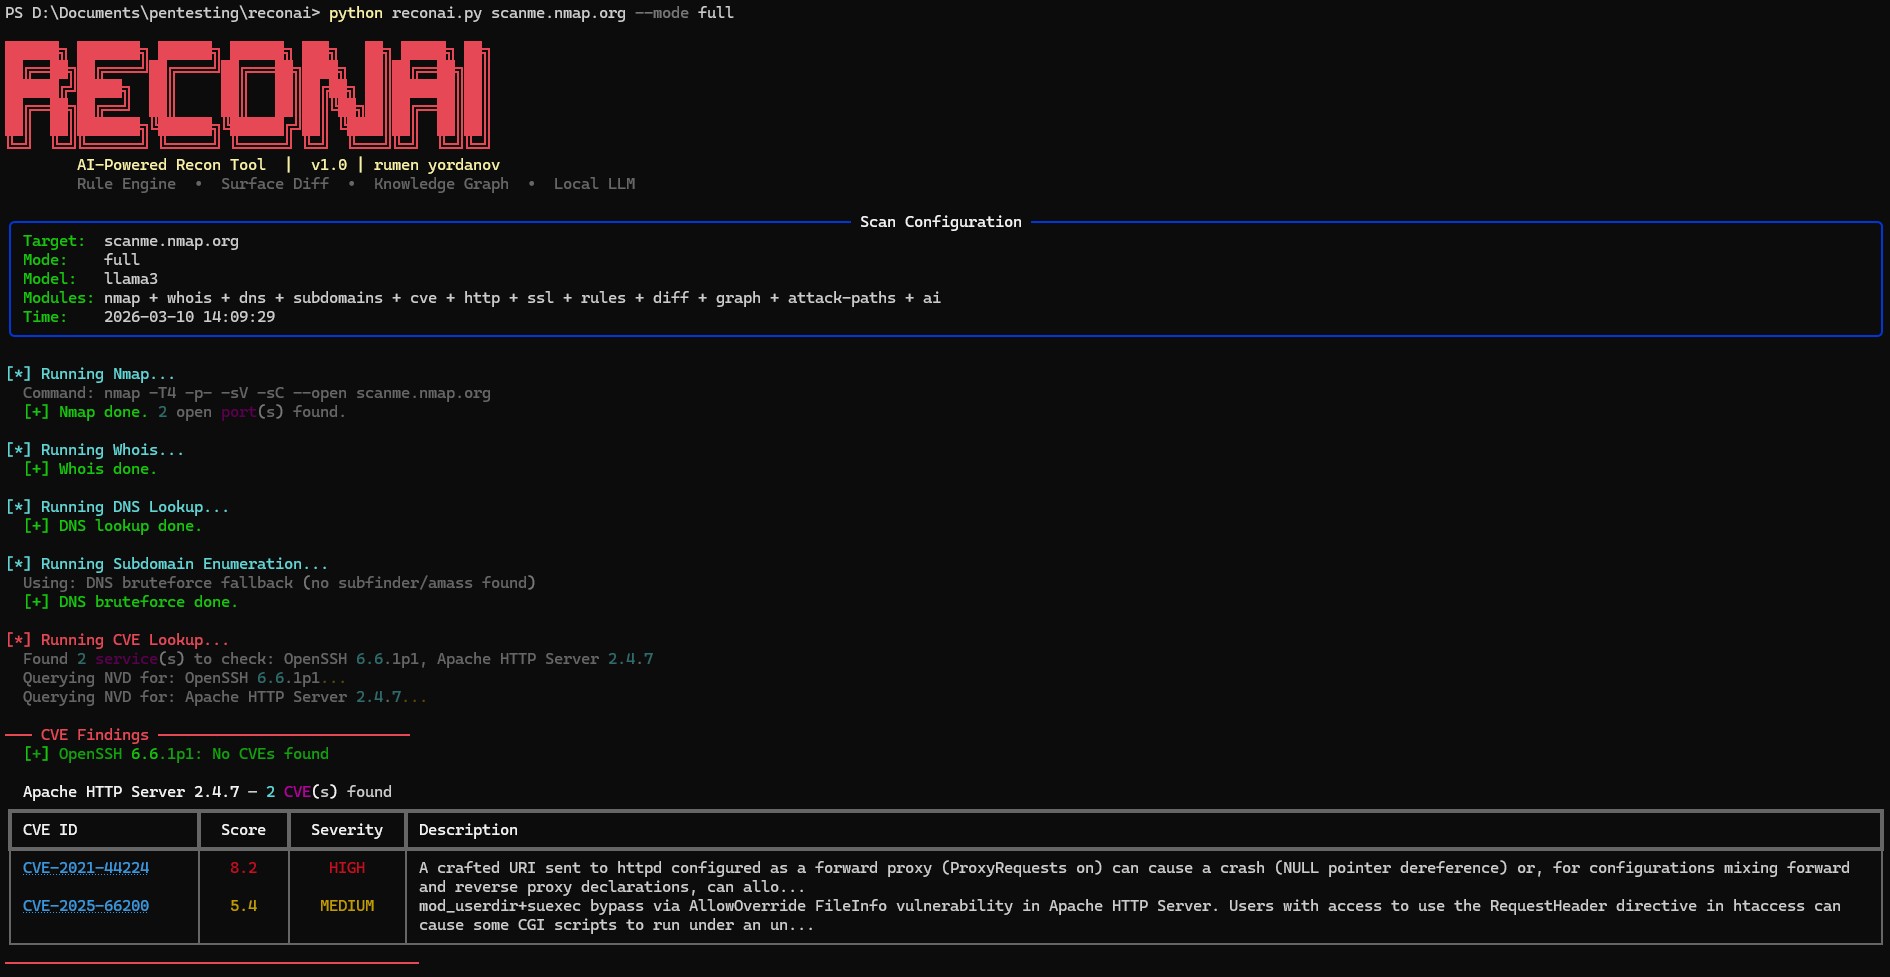Click the 'Surface Diff' feature text
Screen dimensions: 1890x977
(x=275, y=184)
